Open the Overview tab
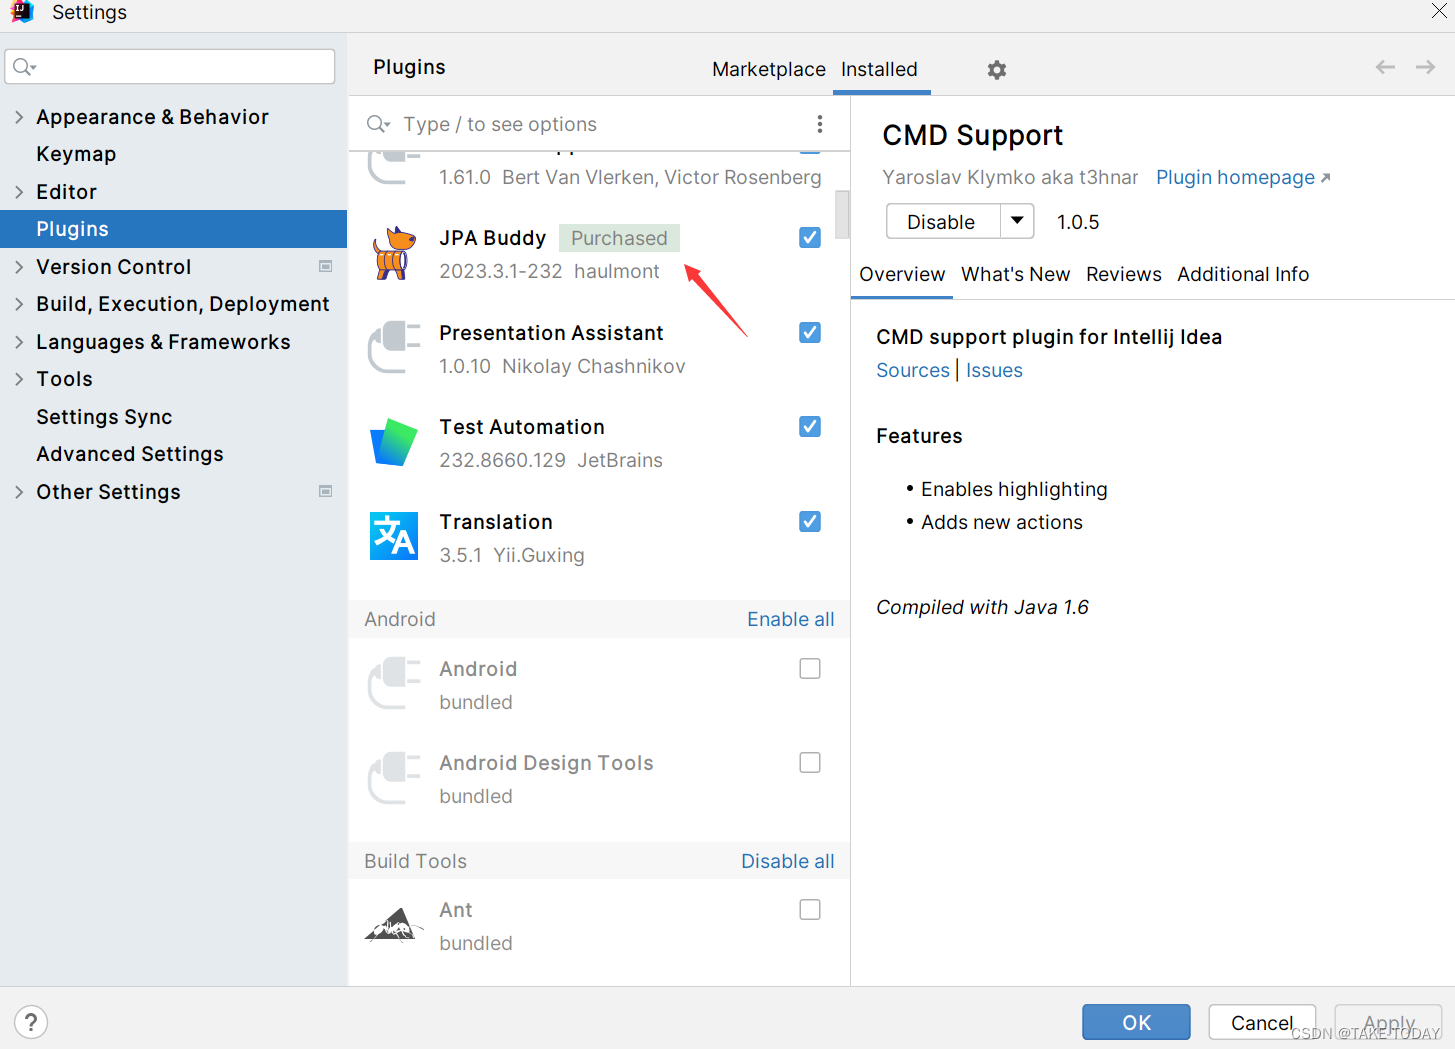 click(902, 274)
